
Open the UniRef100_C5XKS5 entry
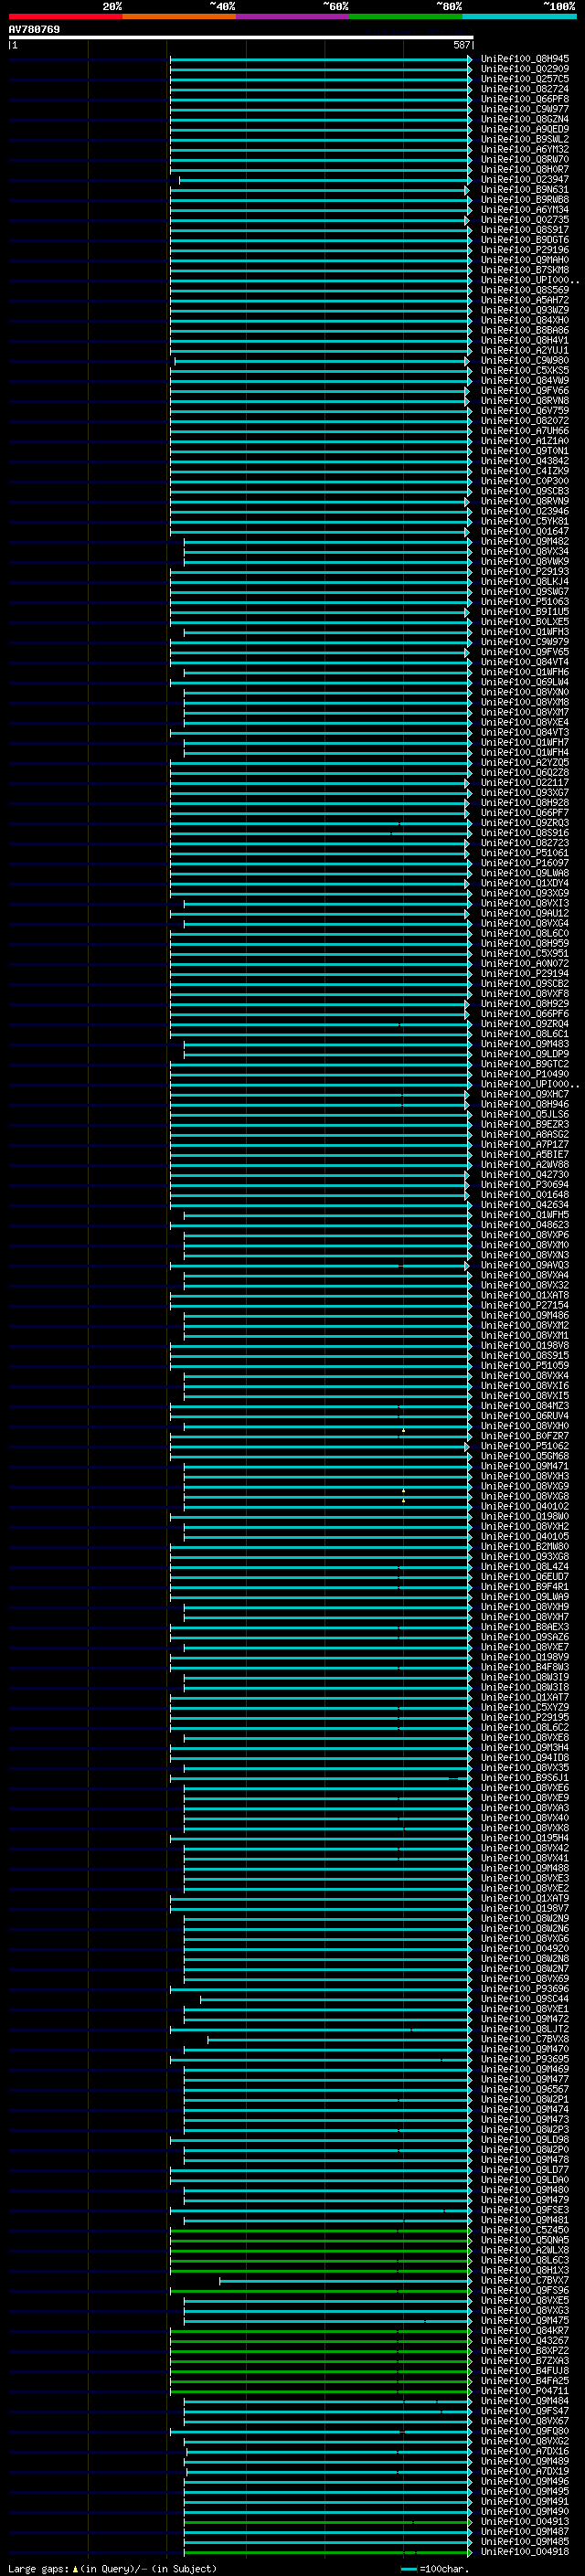tap(524, 370)
